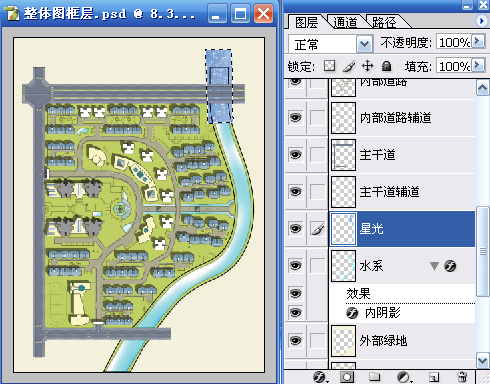Switch to the 路径 tab

pyautogui.click(x=384, y=22)
